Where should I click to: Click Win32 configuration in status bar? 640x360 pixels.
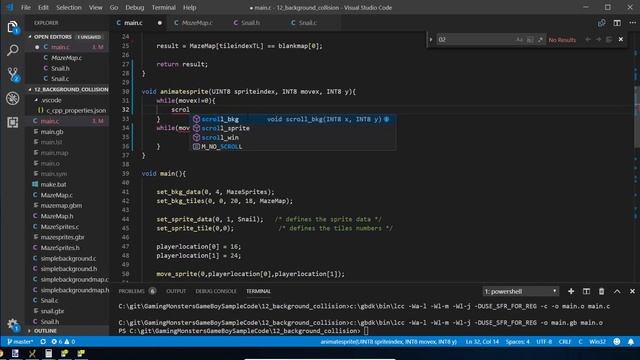(597, 342)
